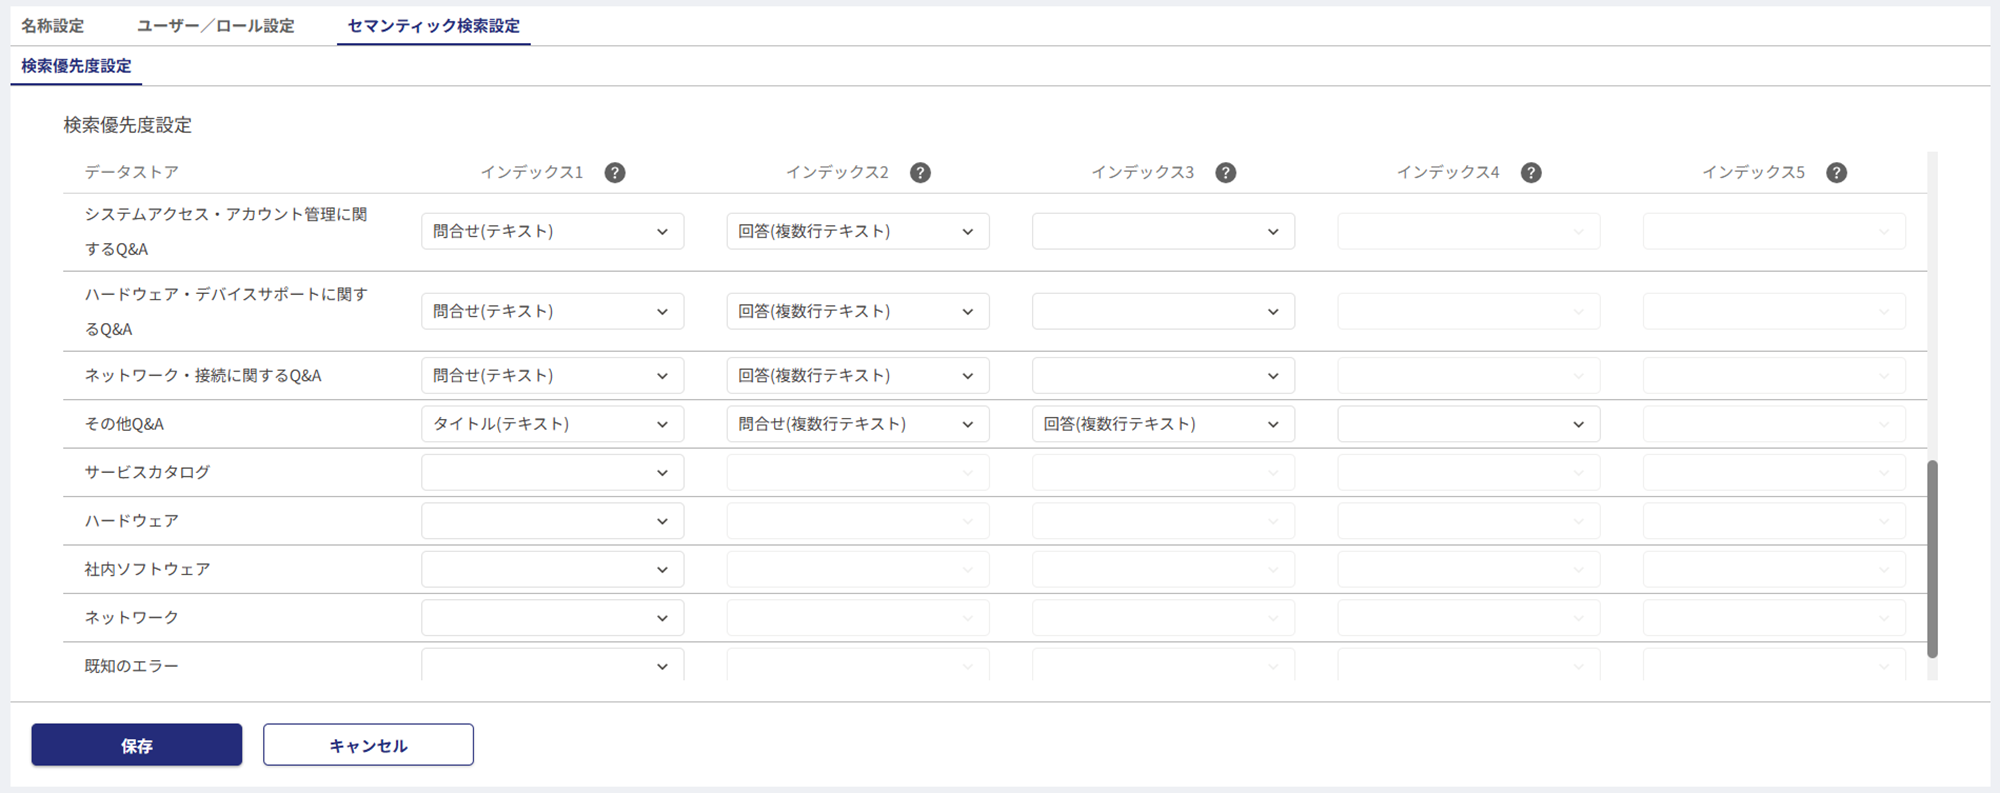Click the help icon beside インデックス1
The height and width of the screenshot is (793, 2000).
615,173
